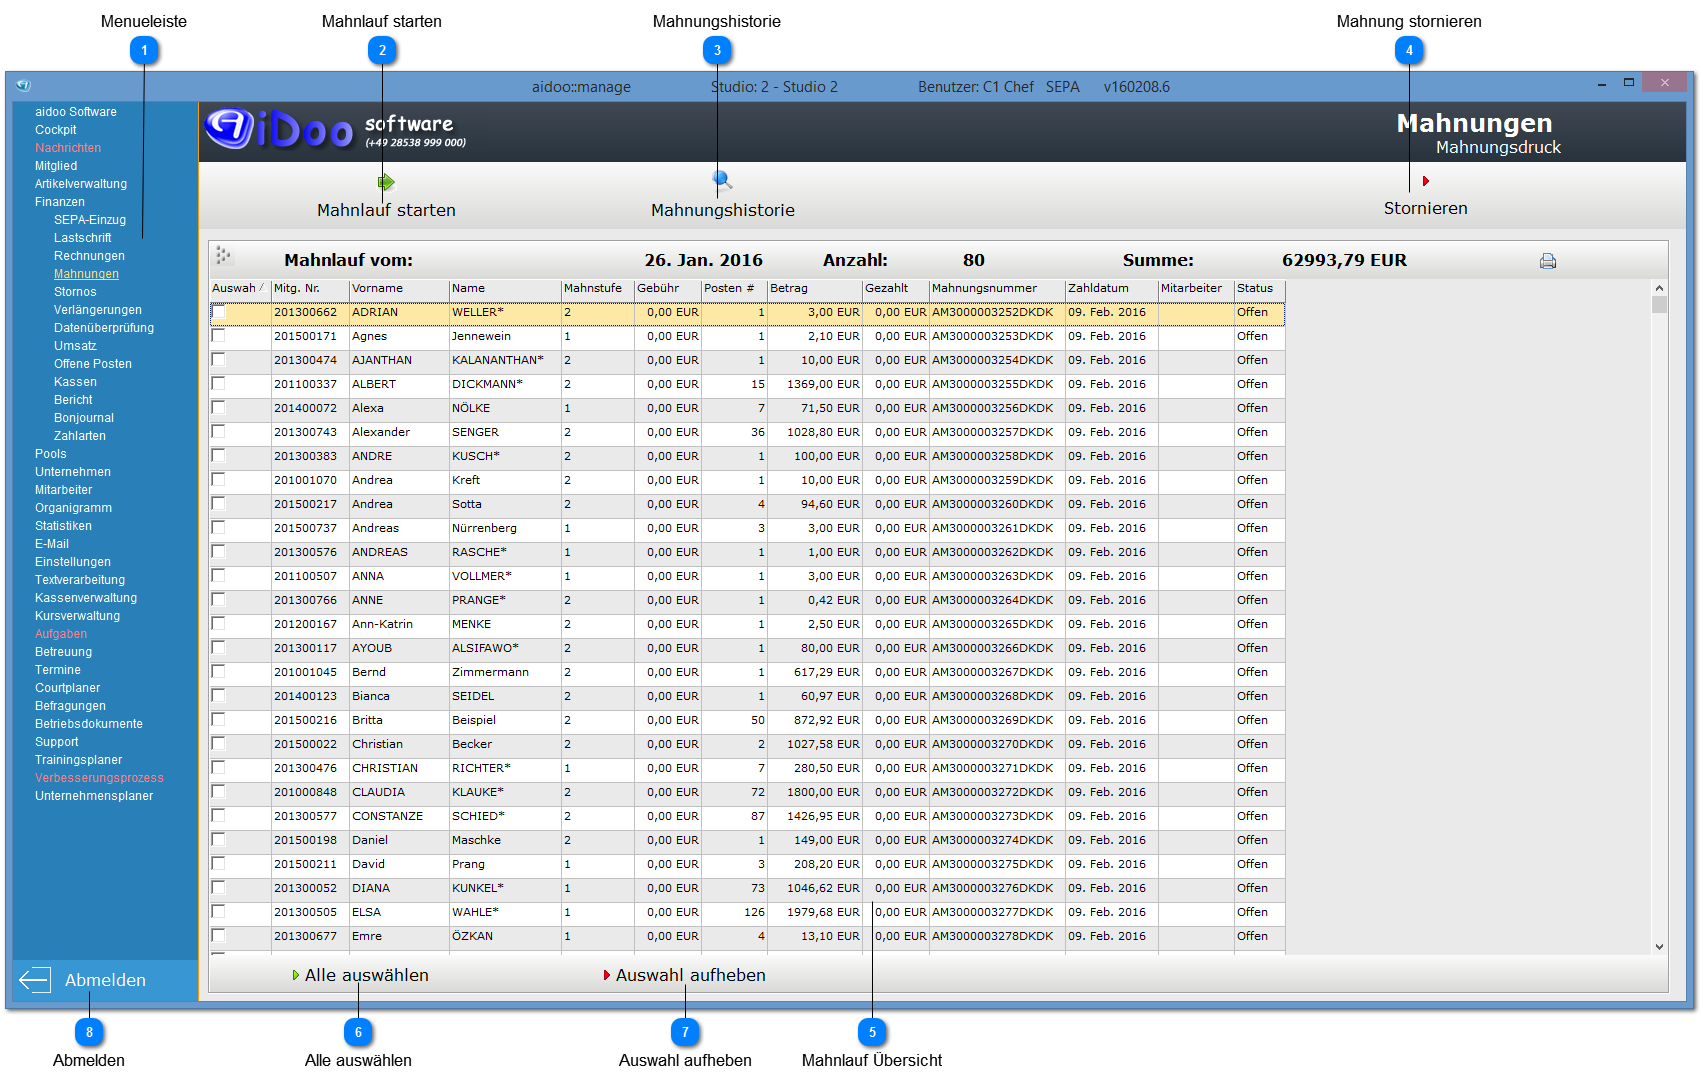
Task: Open Nachrichten in the sidebar menu
Action: (x=68, y=148)
